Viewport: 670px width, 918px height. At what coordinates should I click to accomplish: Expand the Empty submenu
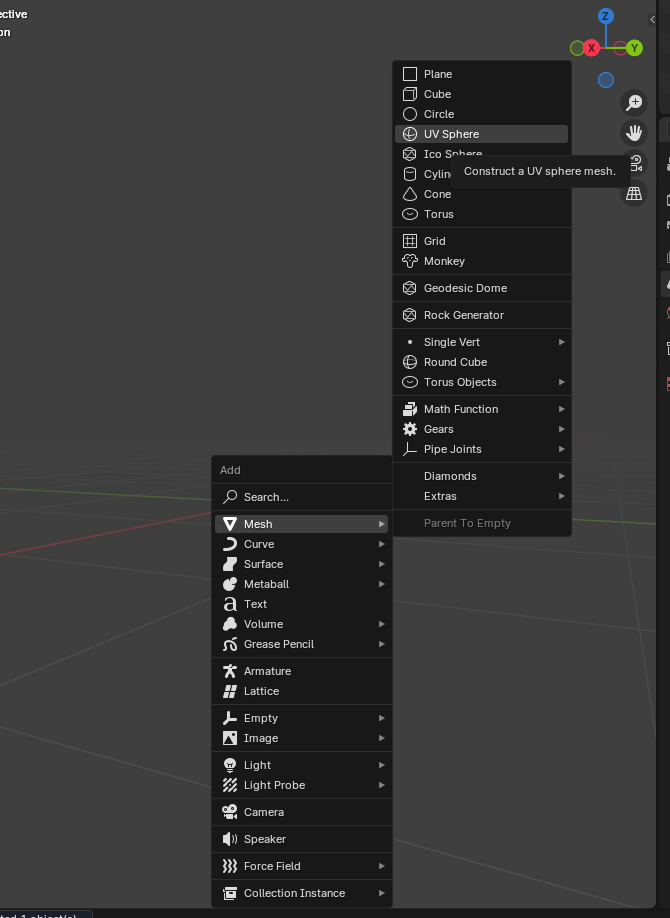(x=302, y=717)
